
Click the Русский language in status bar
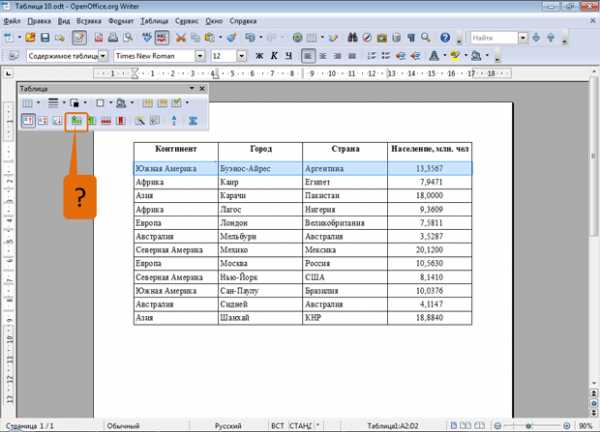(228, 425)
